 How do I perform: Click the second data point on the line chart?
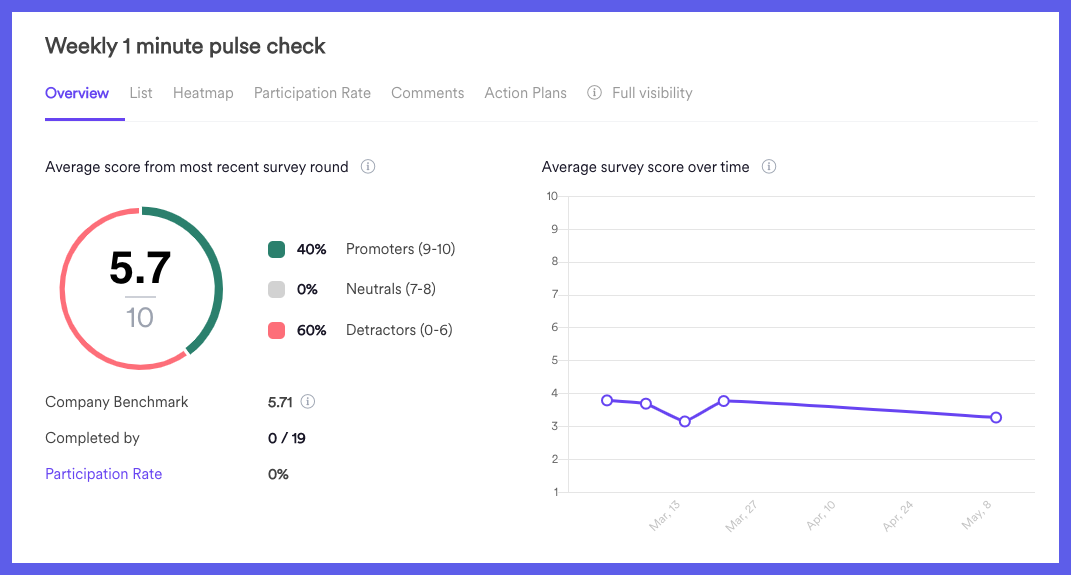click(x=645, y=404)
